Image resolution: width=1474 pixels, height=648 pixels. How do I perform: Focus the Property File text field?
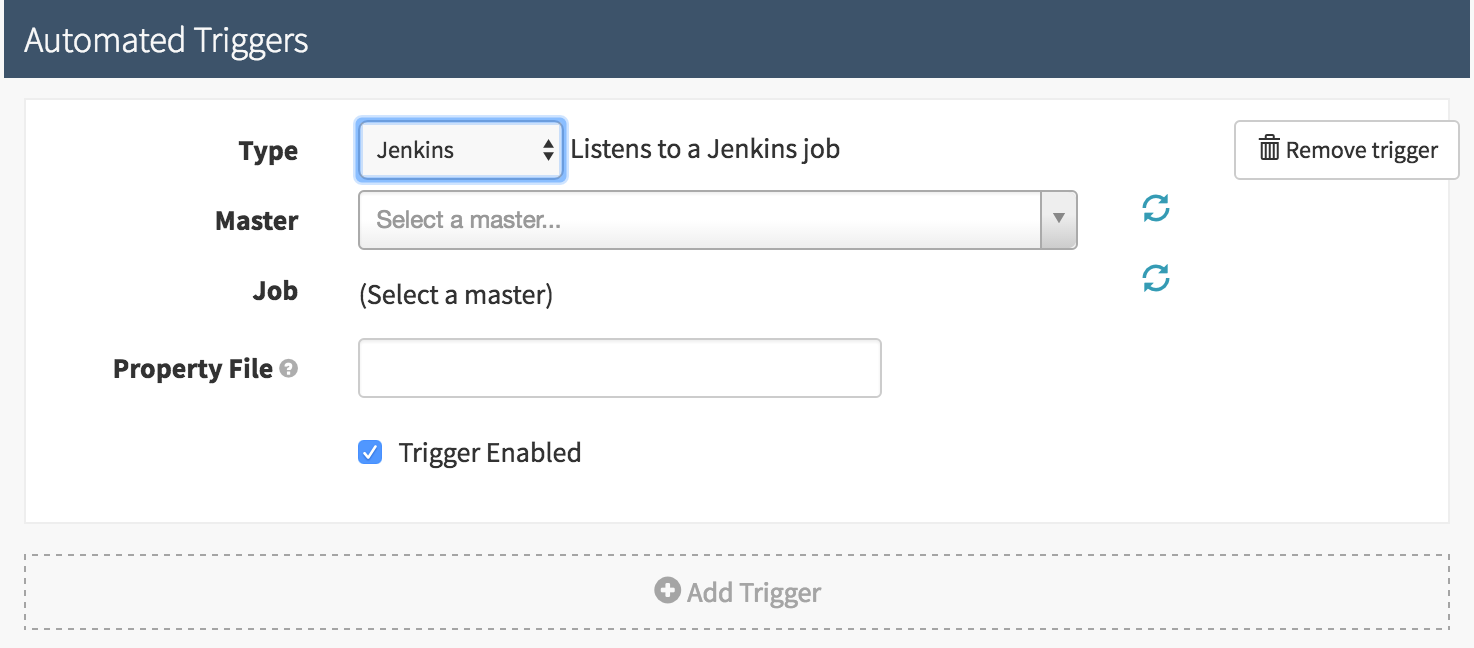(x=619, y=368)
